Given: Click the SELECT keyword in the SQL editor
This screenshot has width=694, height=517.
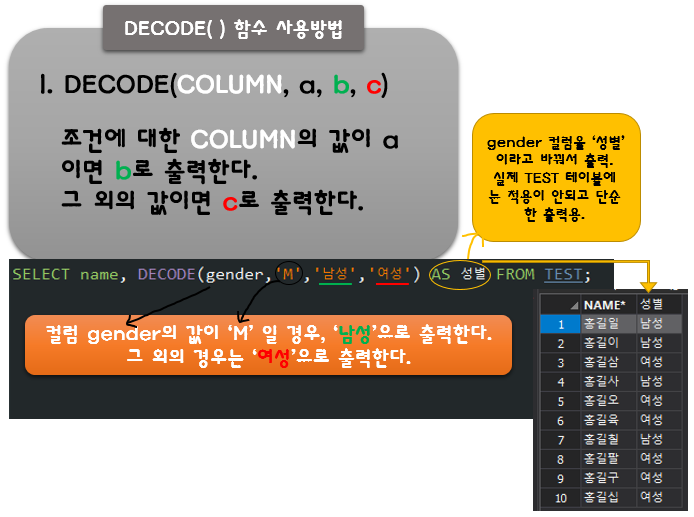Looking at the screenshot, I should (41, 275).
